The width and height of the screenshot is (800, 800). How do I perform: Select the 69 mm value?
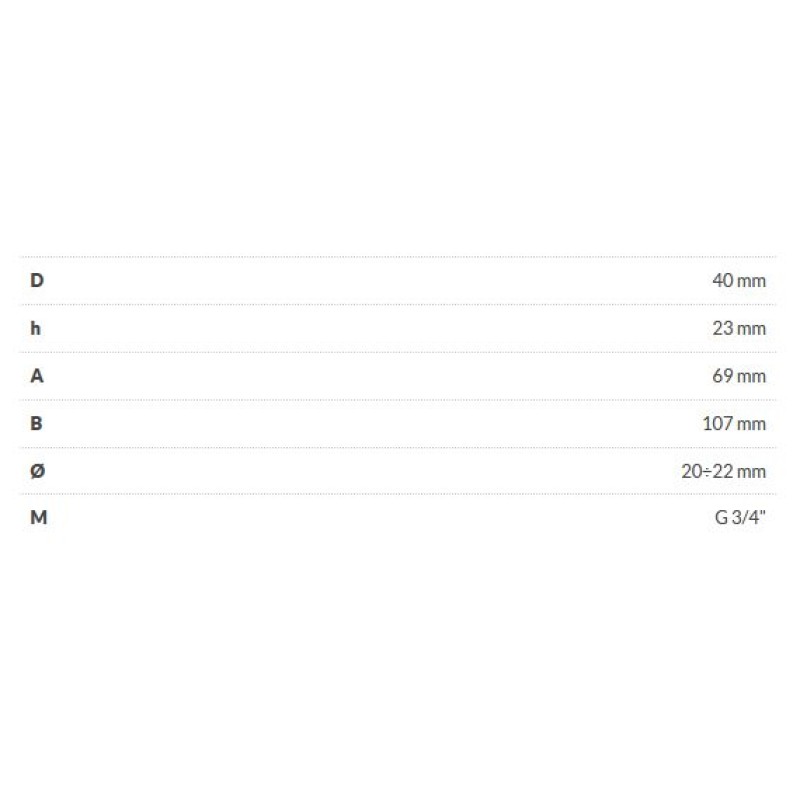coord(739,376)
